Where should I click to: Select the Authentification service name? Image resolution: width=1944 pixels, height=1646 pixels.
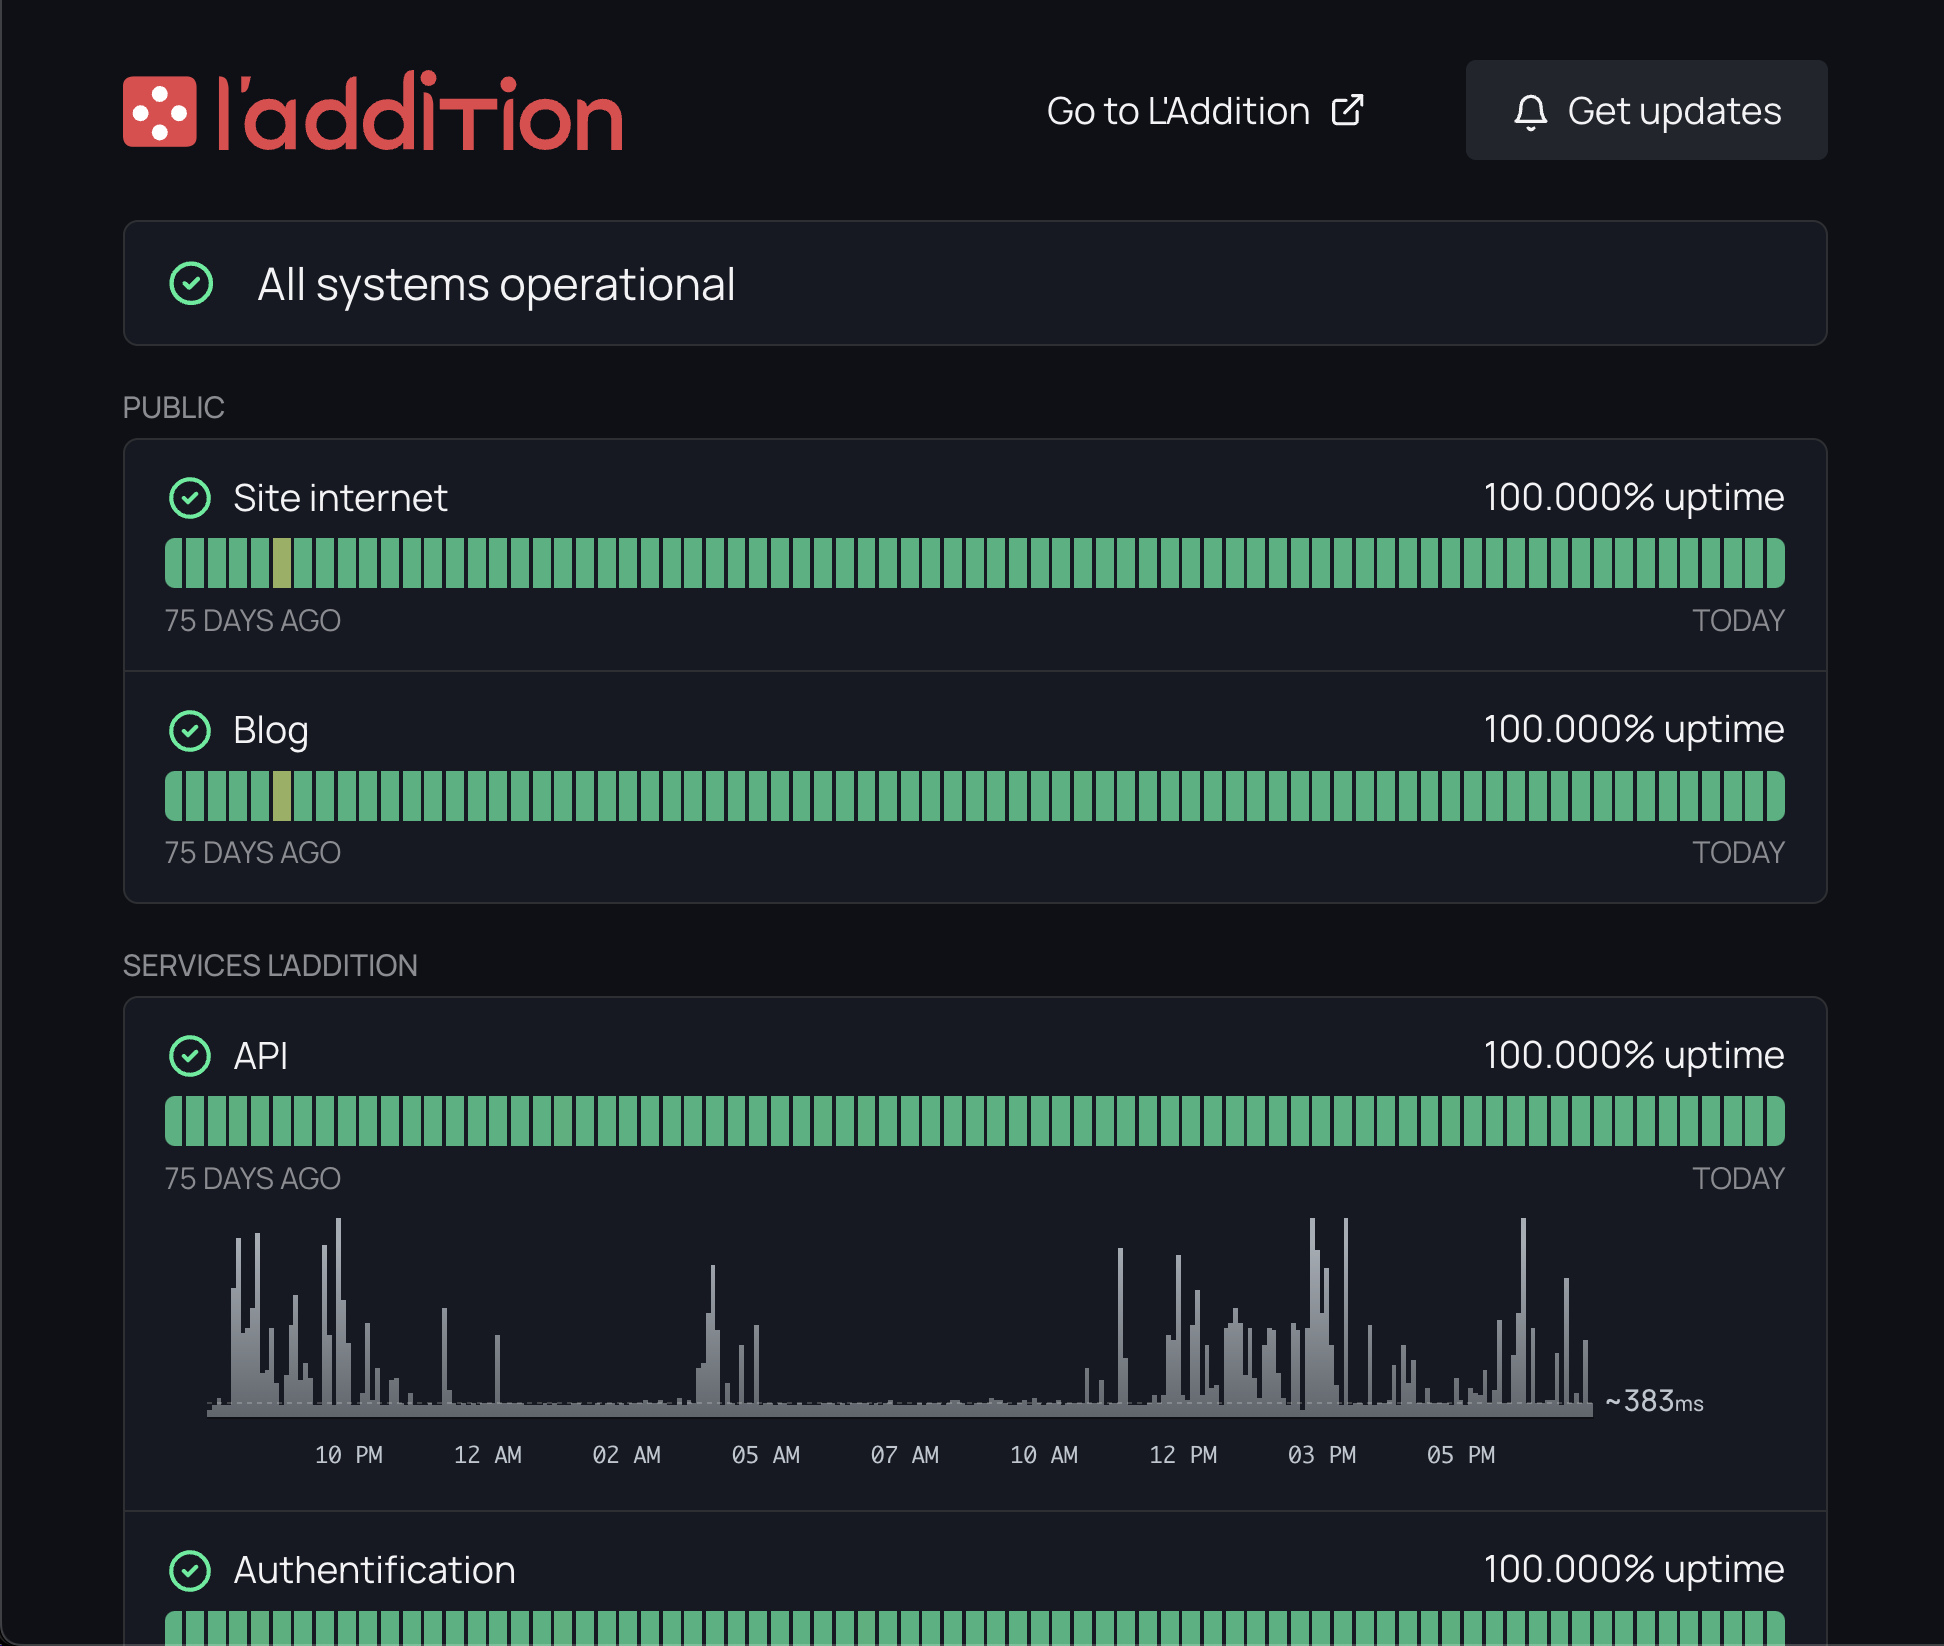point(375,1570)
